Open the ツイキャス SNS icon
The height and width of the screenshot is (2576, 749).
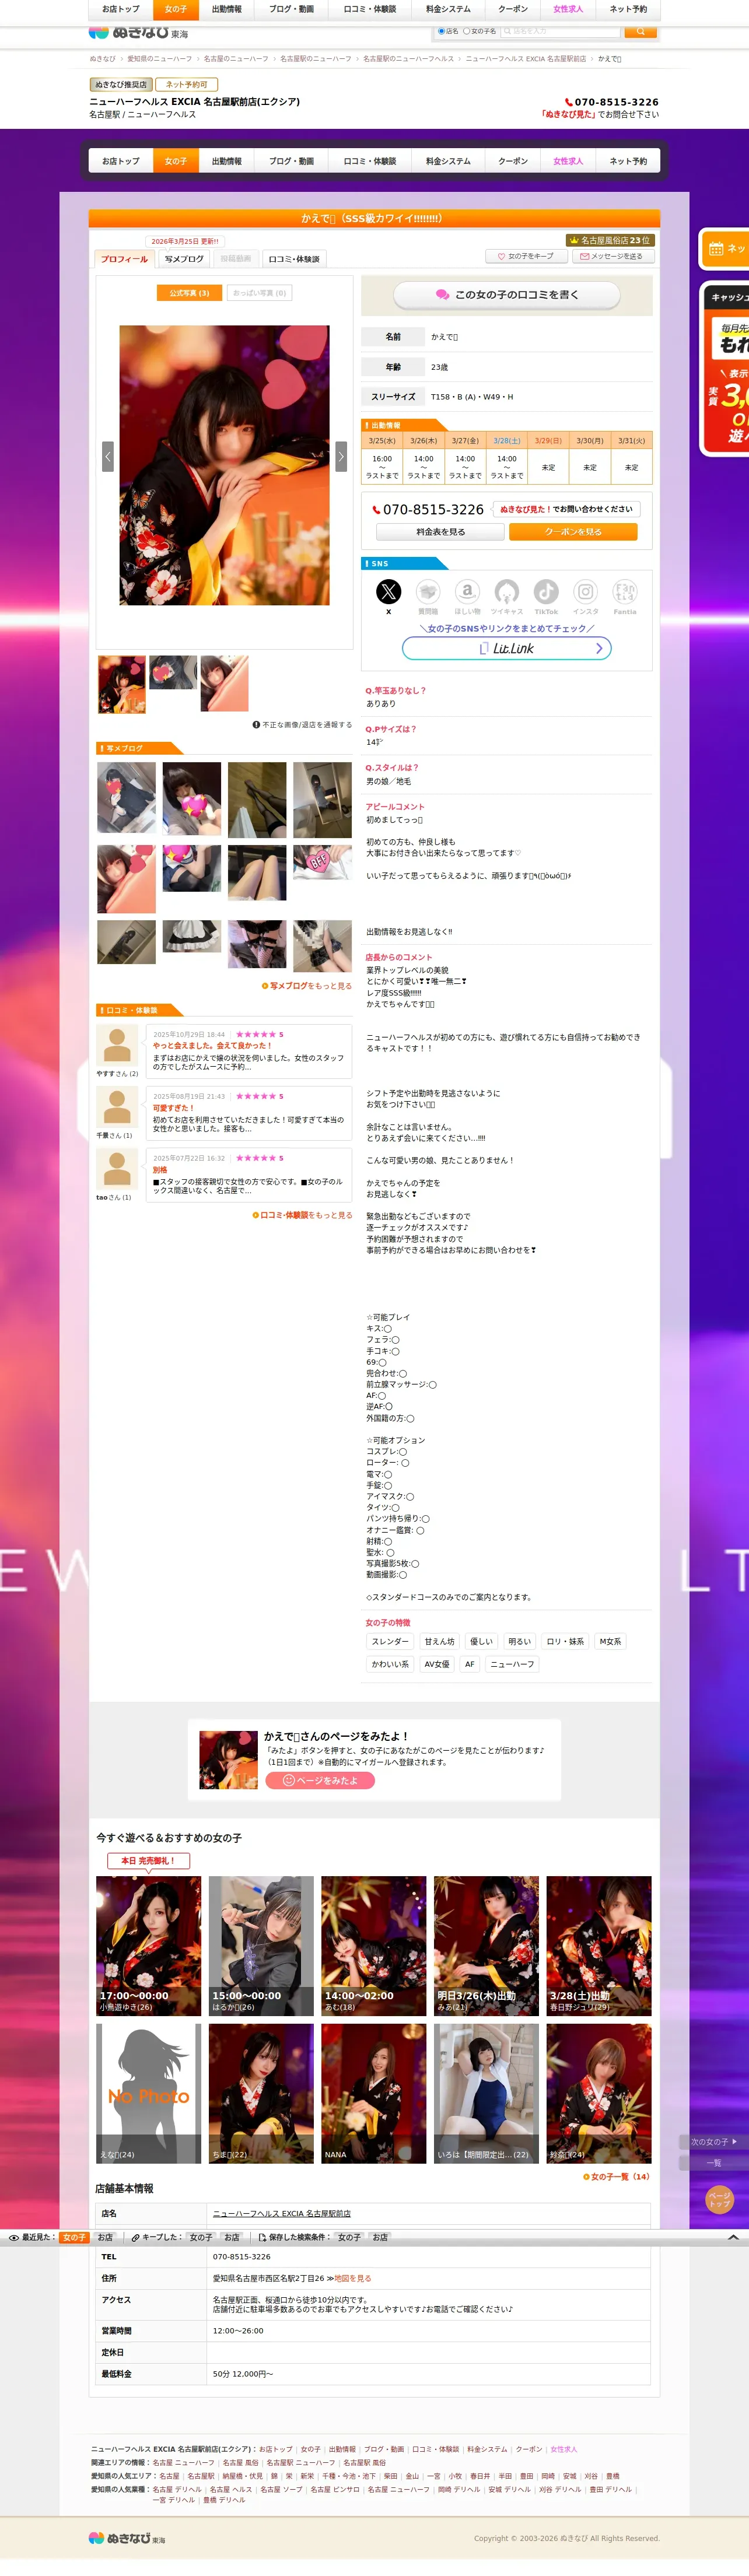click(x=507, y=591)
